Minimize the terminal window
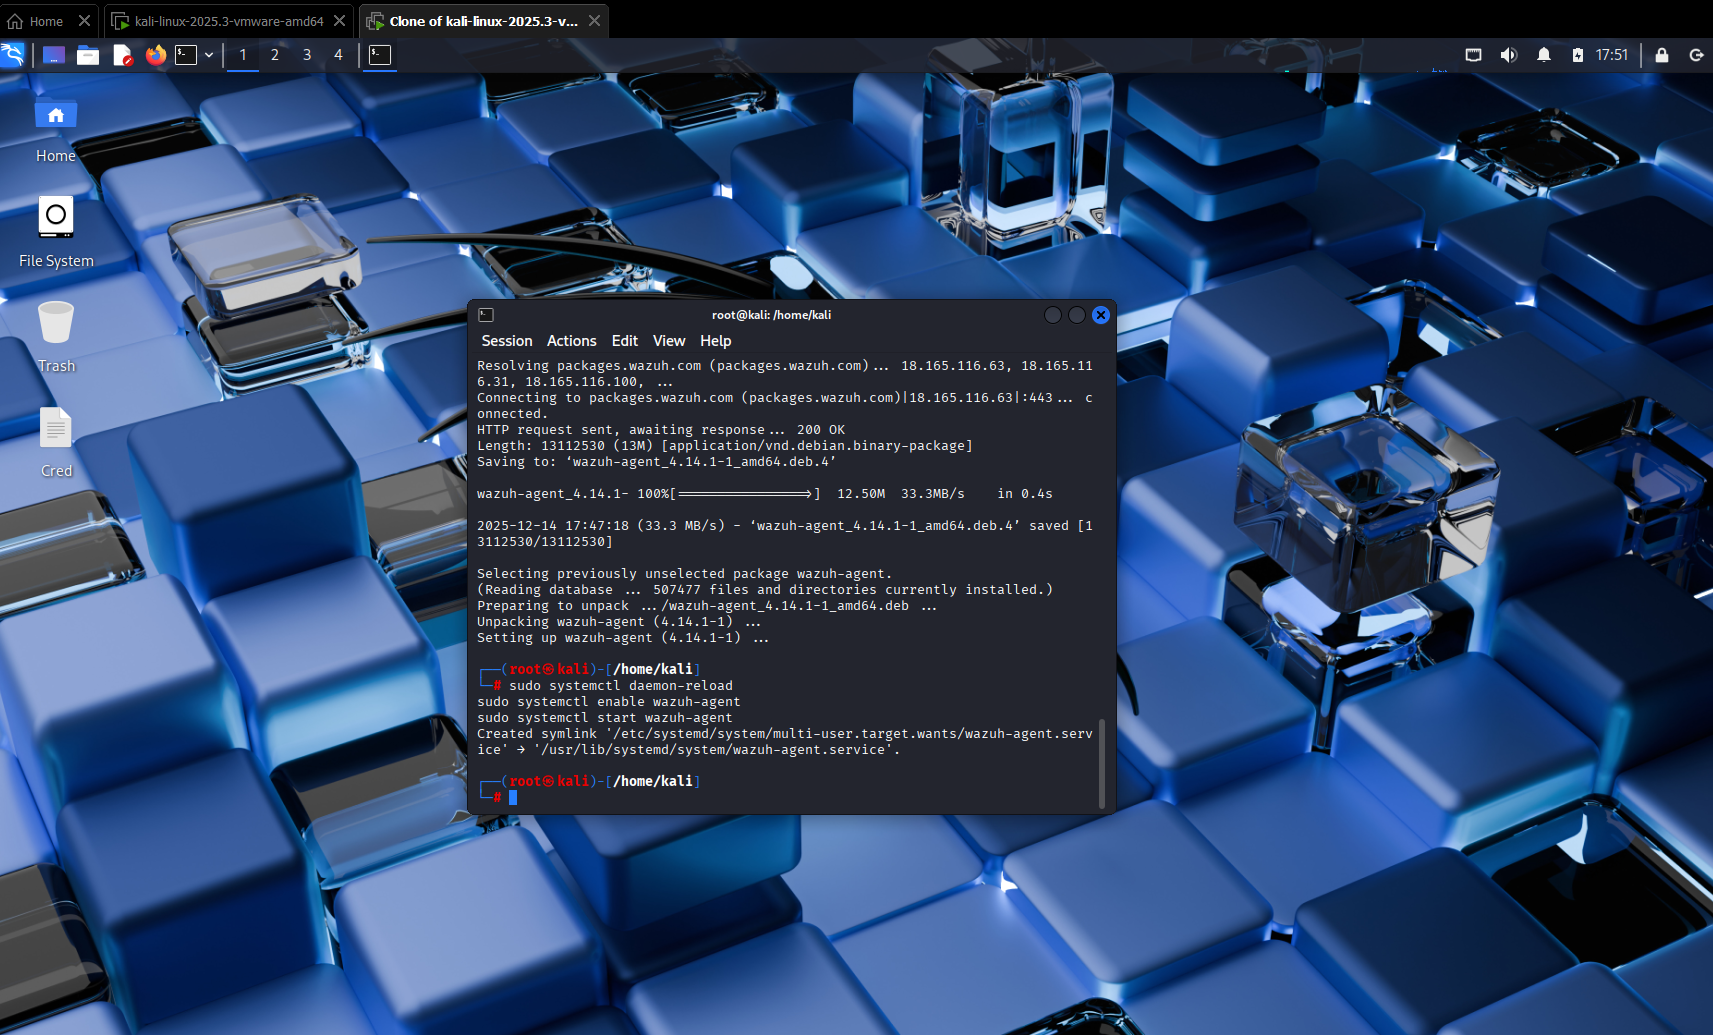 (1053, 315)
